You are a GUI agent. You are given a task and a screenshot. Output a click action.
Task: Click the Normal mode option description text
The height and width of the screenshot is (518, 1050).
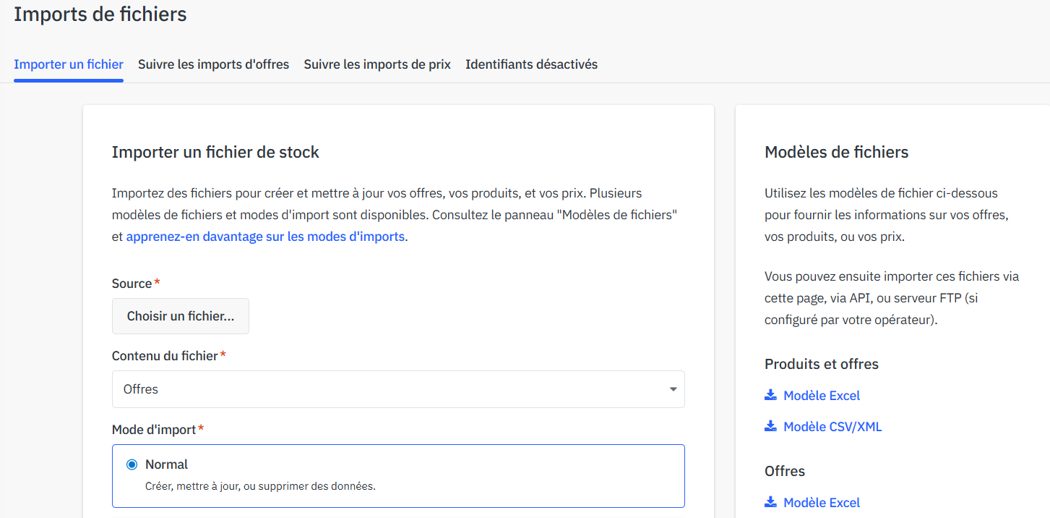click(260, 486)
